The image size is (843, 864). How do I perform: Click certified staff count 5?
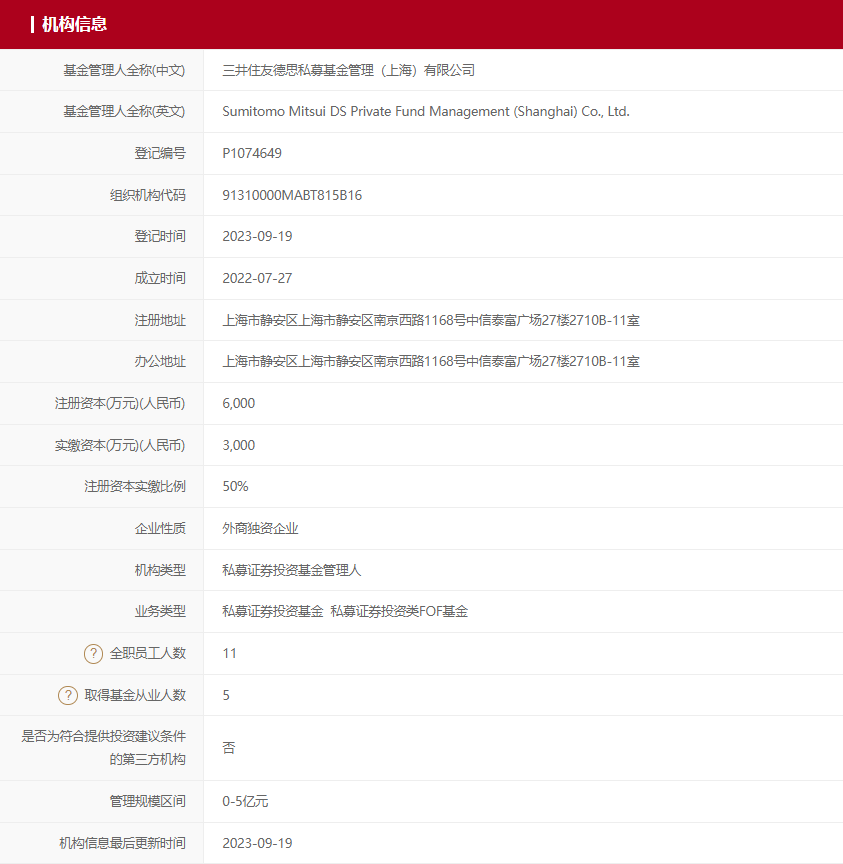pos(226,695)
